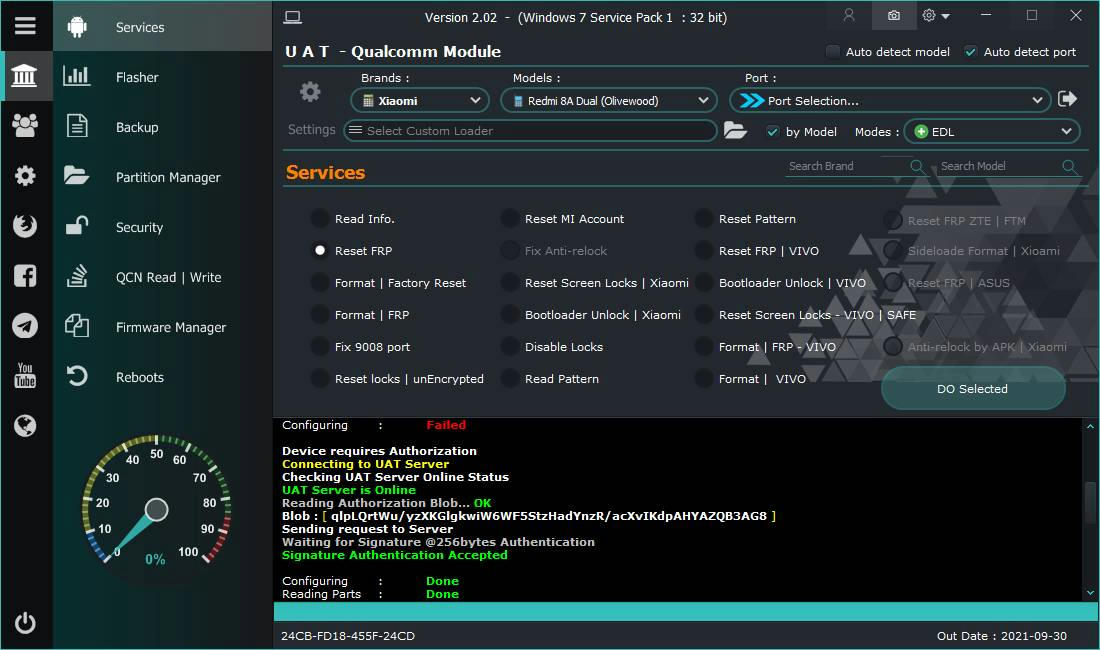Click the log scrollbar up arrow
The image size is (1100, 650).
pyautogui.click(x=1090, y=426)
